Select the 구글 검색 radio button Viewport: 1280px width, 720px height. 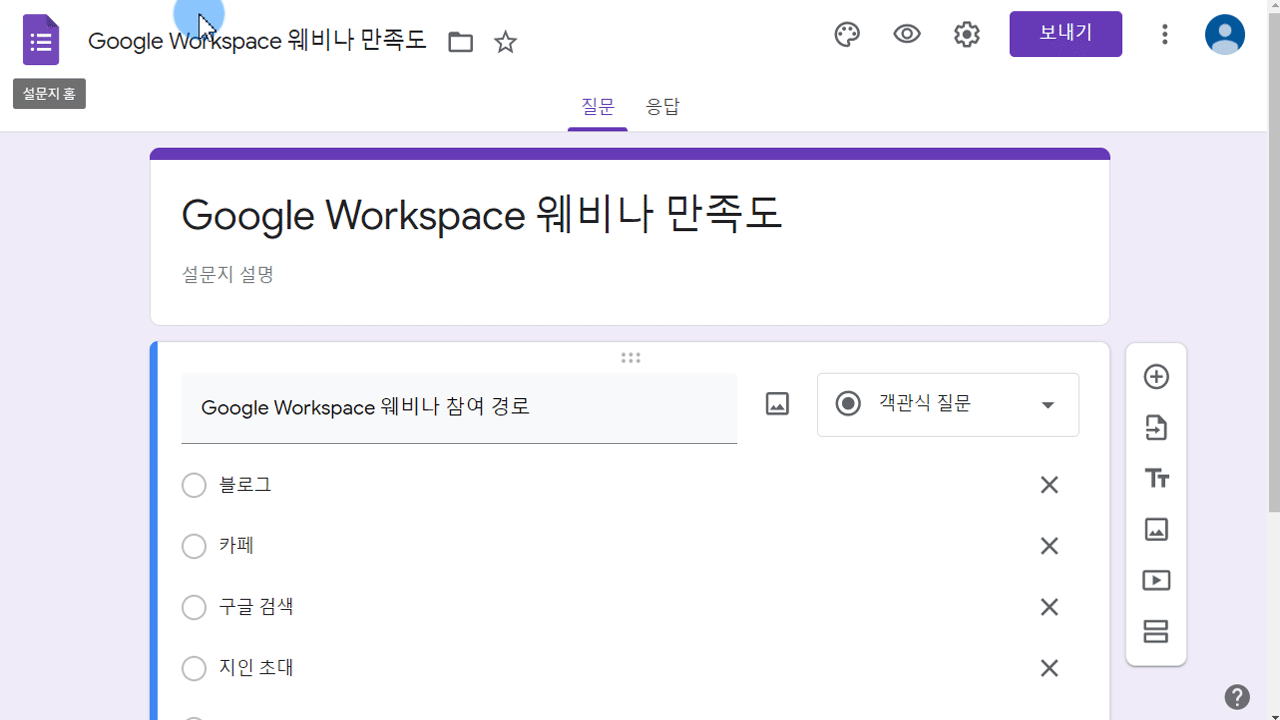click(x=194, y=607)
